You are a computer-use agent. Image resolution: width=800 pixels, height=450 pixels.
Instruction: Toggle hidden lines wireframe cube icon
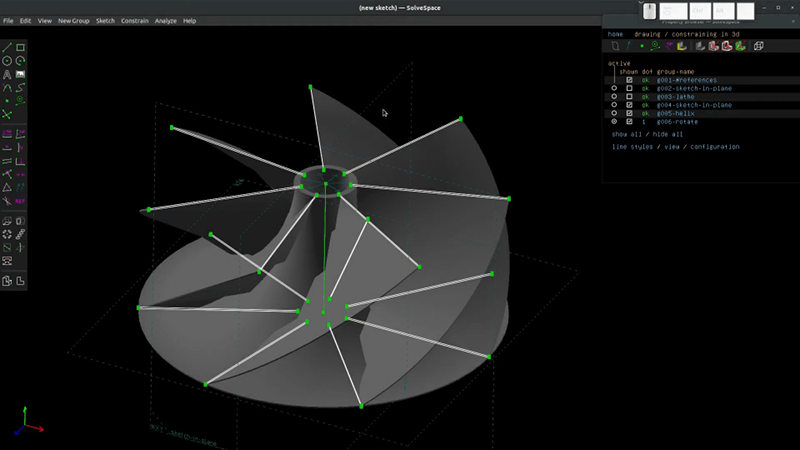[x=758, y=46]
